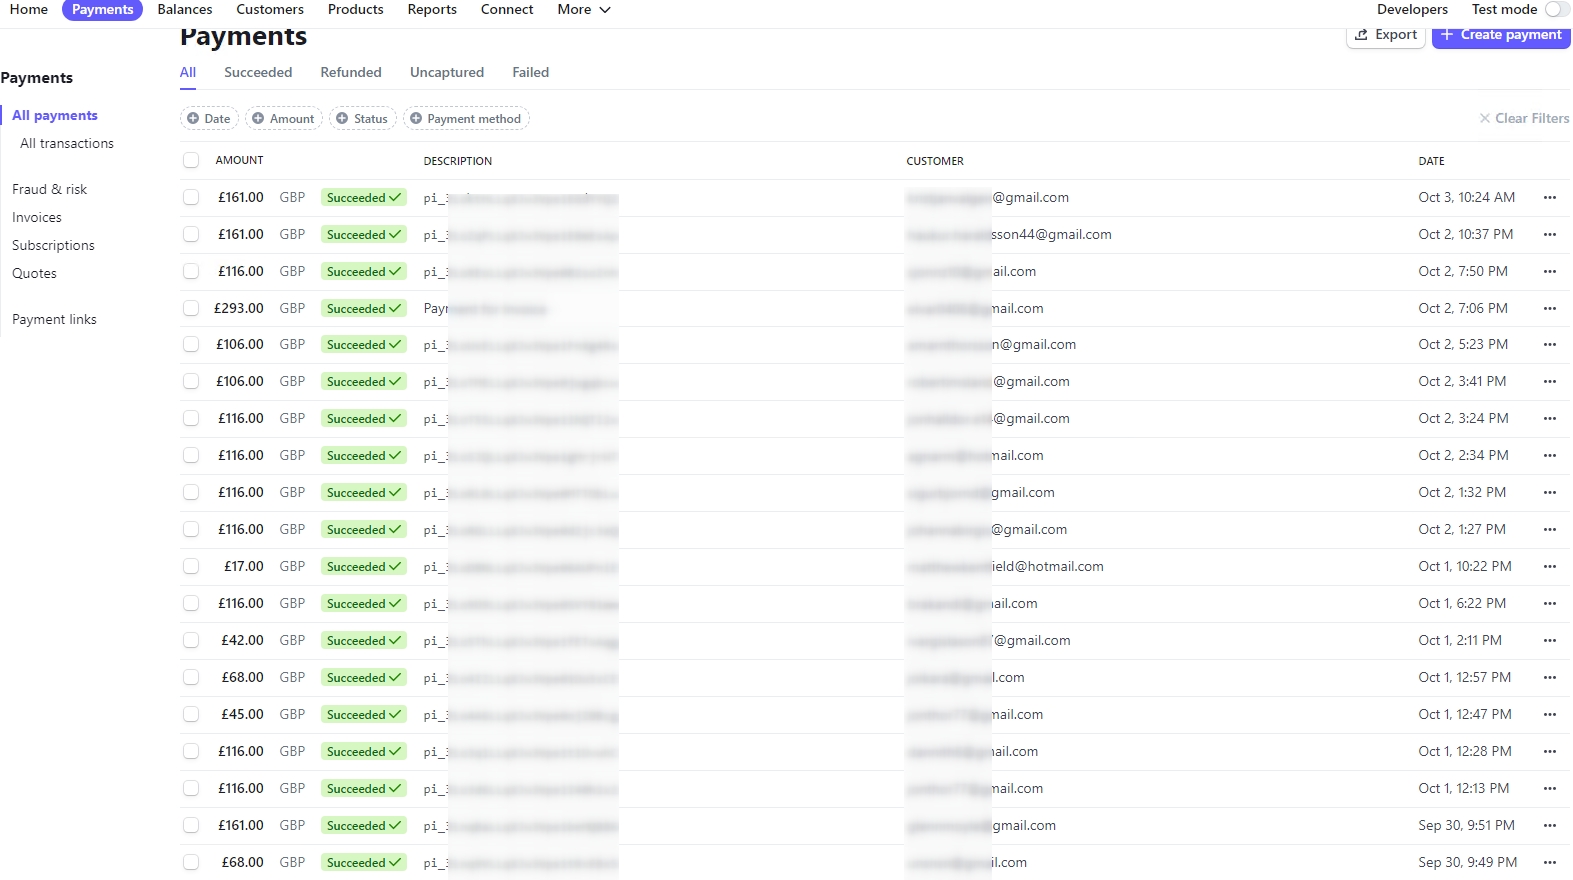Open the three-dot menu for Oct 3, 10:24 AM payment
The image size is (1573, 880).
pos(1549,198)
